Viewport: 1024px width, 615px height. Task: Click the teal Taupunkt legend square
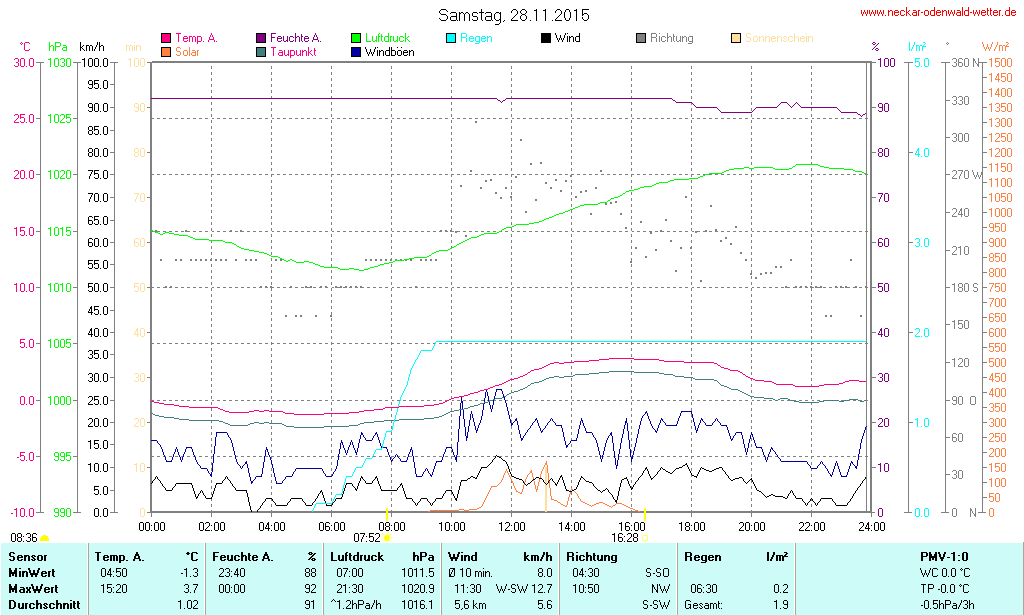tap(261, 52)
